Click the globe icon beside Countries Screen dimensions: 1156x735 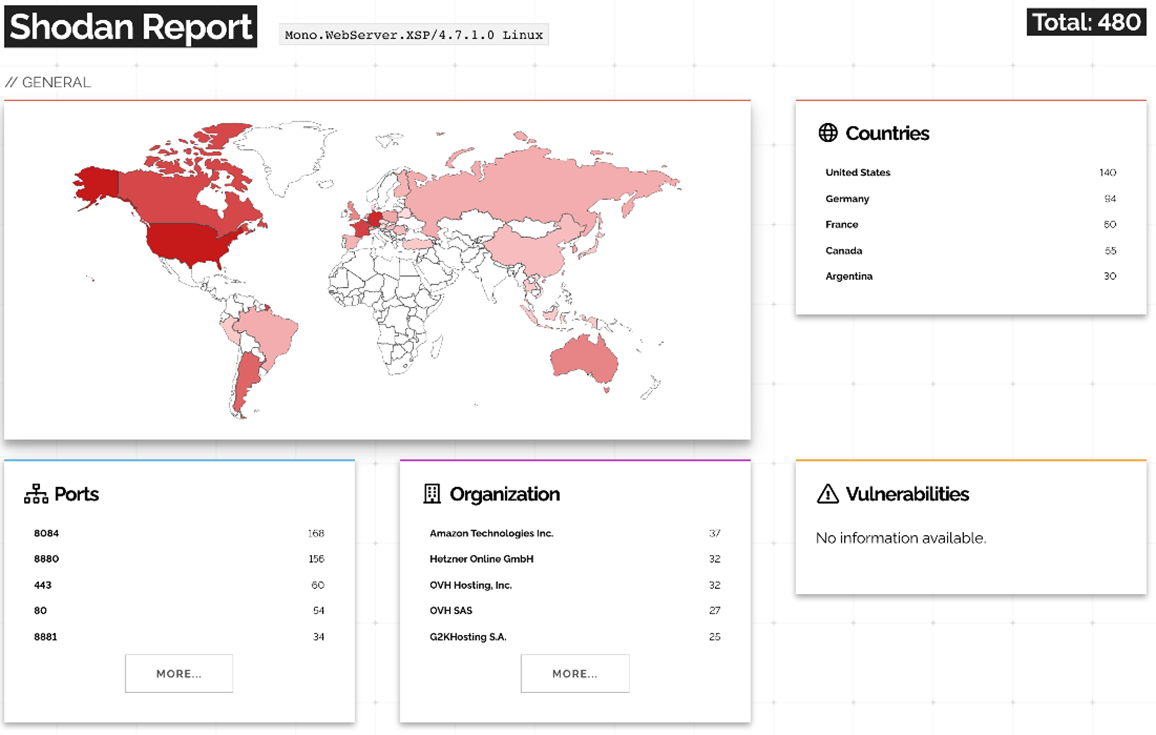coord(827,133)
